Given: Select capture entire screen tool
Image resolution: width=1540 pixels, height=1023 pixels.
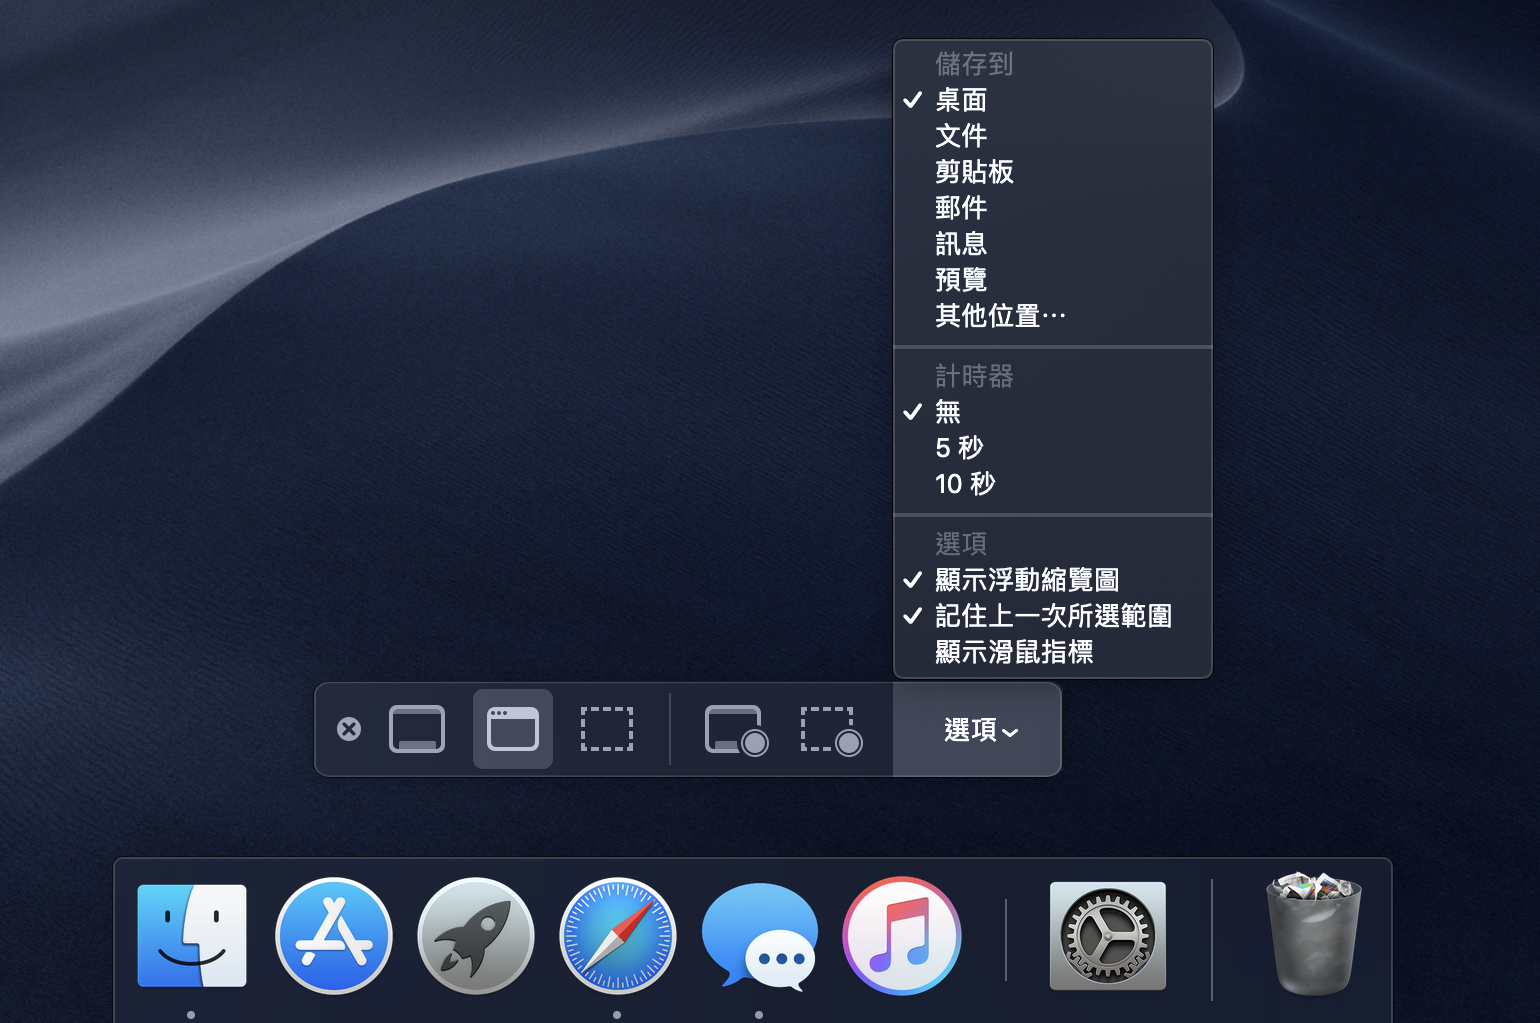Looking at the screenshot, I should [x=417, y=729].
